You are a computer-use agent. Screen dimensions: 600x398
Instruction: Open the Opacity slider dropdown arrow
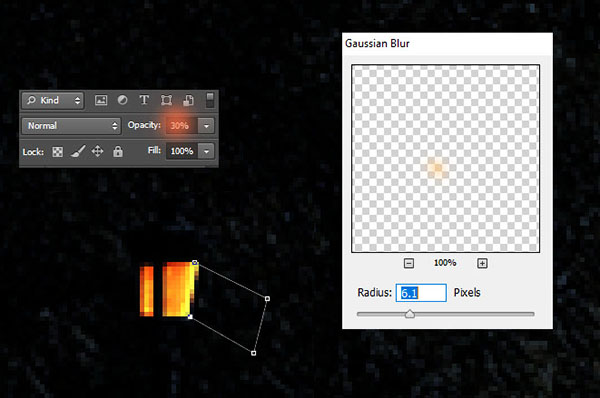tap(206, 126)
